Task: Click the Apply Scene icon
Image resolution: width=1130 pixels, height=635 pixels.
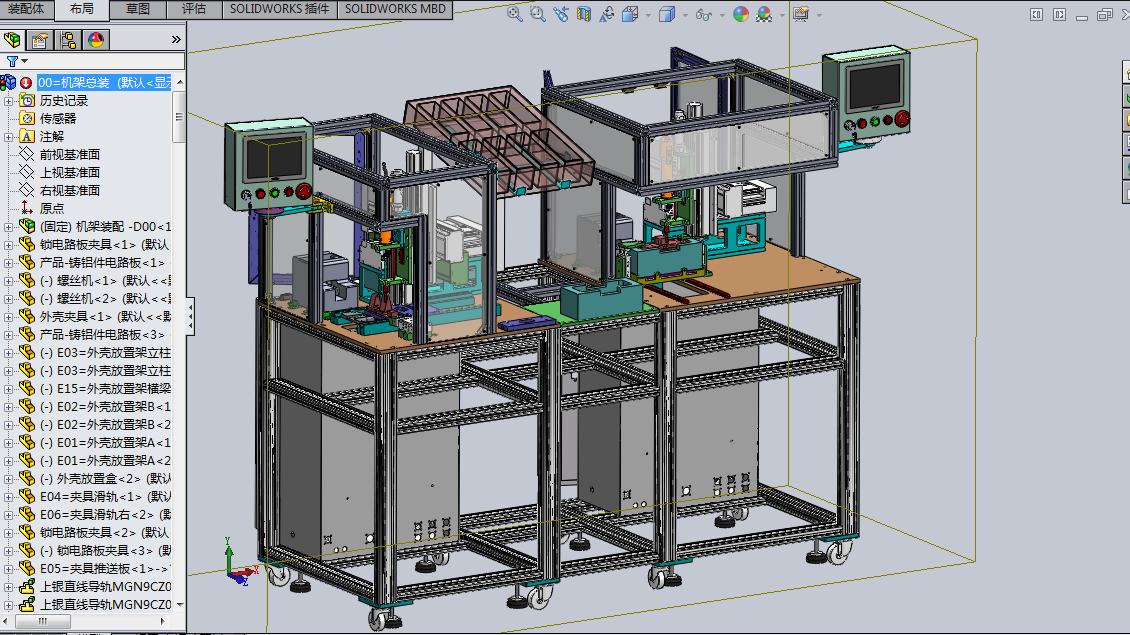Action: (764, 14)
